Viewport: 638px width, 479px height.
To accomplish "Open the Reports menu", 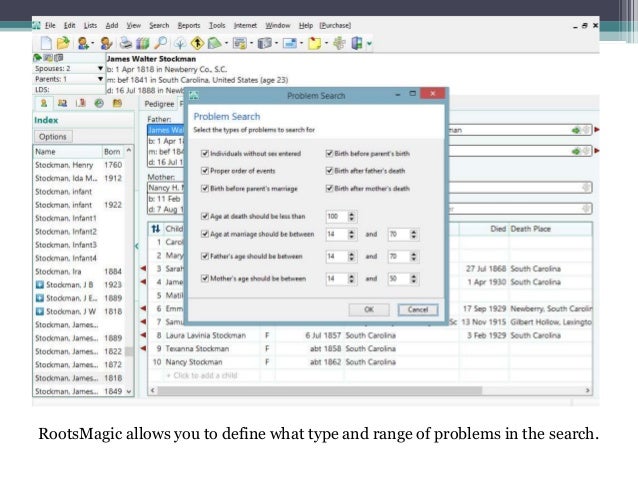I will point(187,23).
